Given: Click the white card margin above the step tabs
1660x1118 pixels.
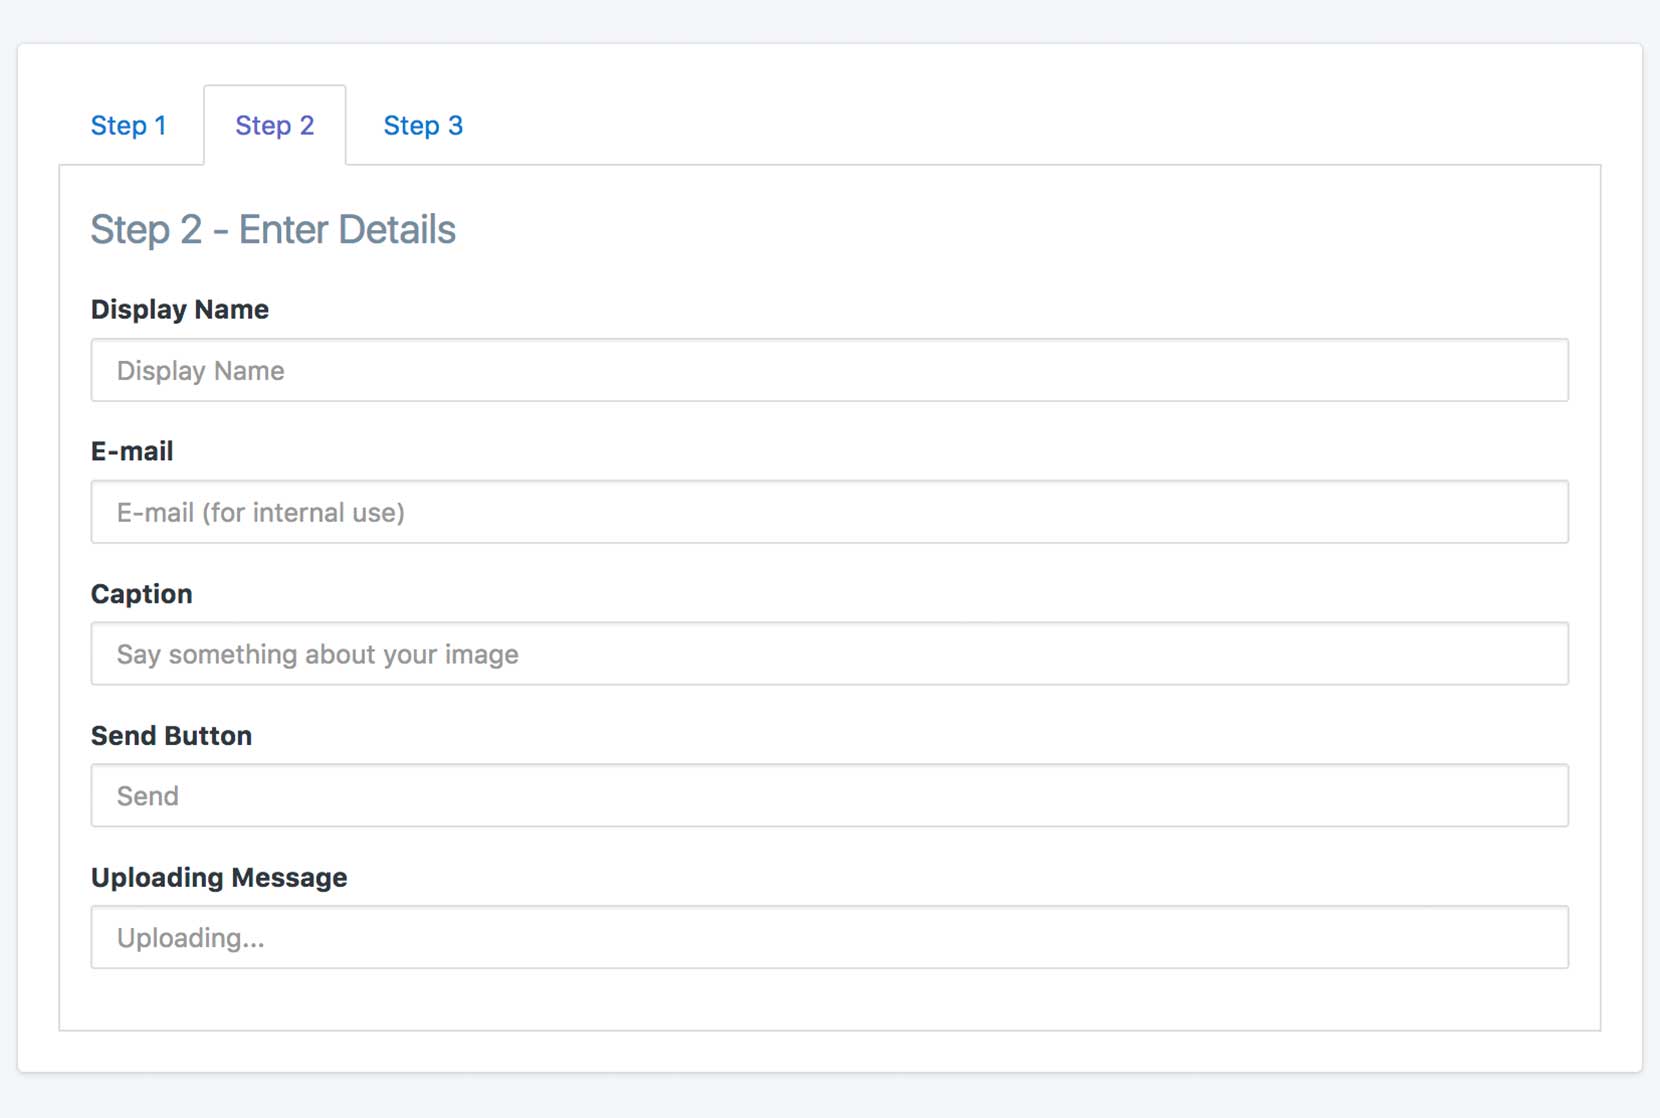Looking at the screenshot, I should click(x=829, y=64).
